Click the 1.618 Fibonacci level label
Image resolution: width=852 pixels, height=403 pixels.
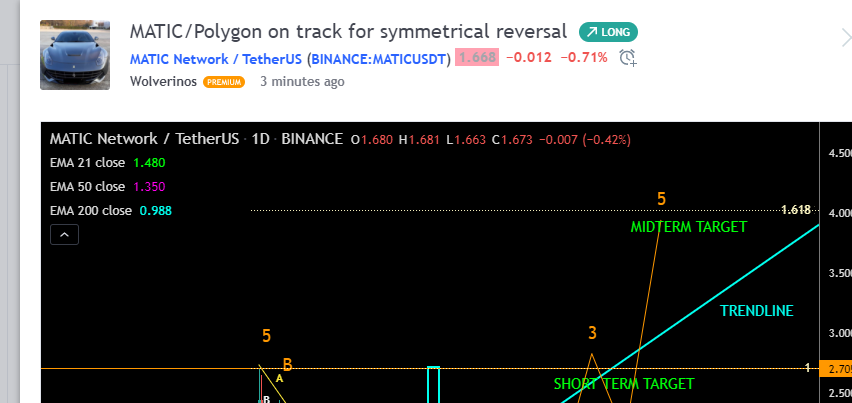point(795,210)
